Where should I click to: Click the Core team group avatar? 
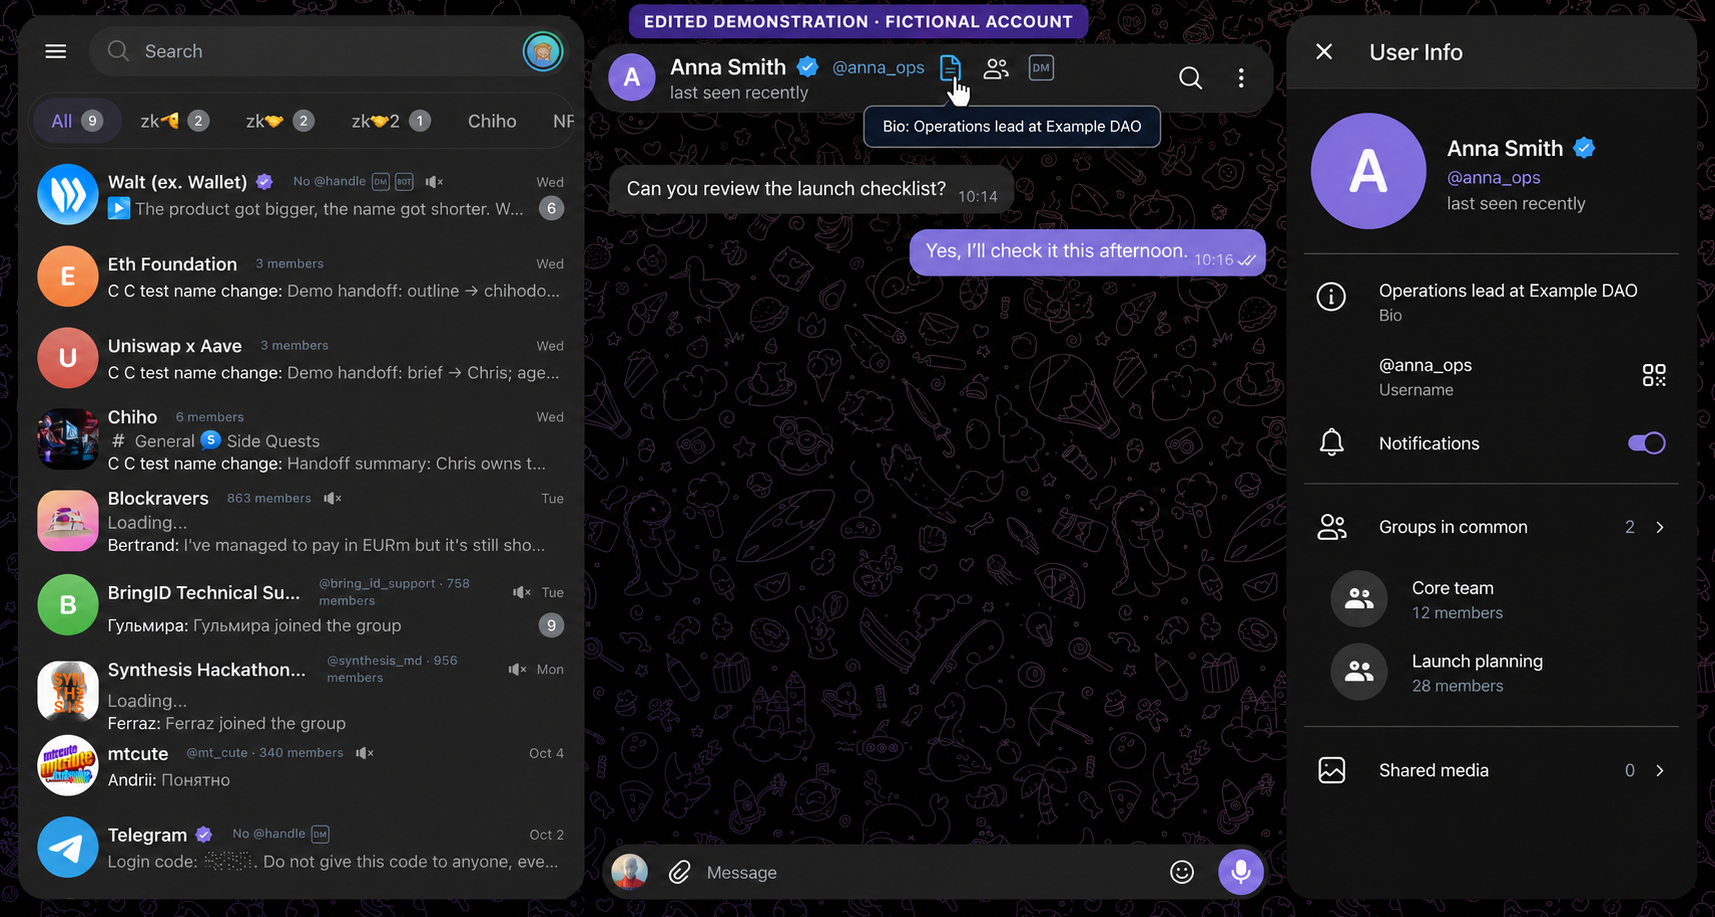point(1359,599)
